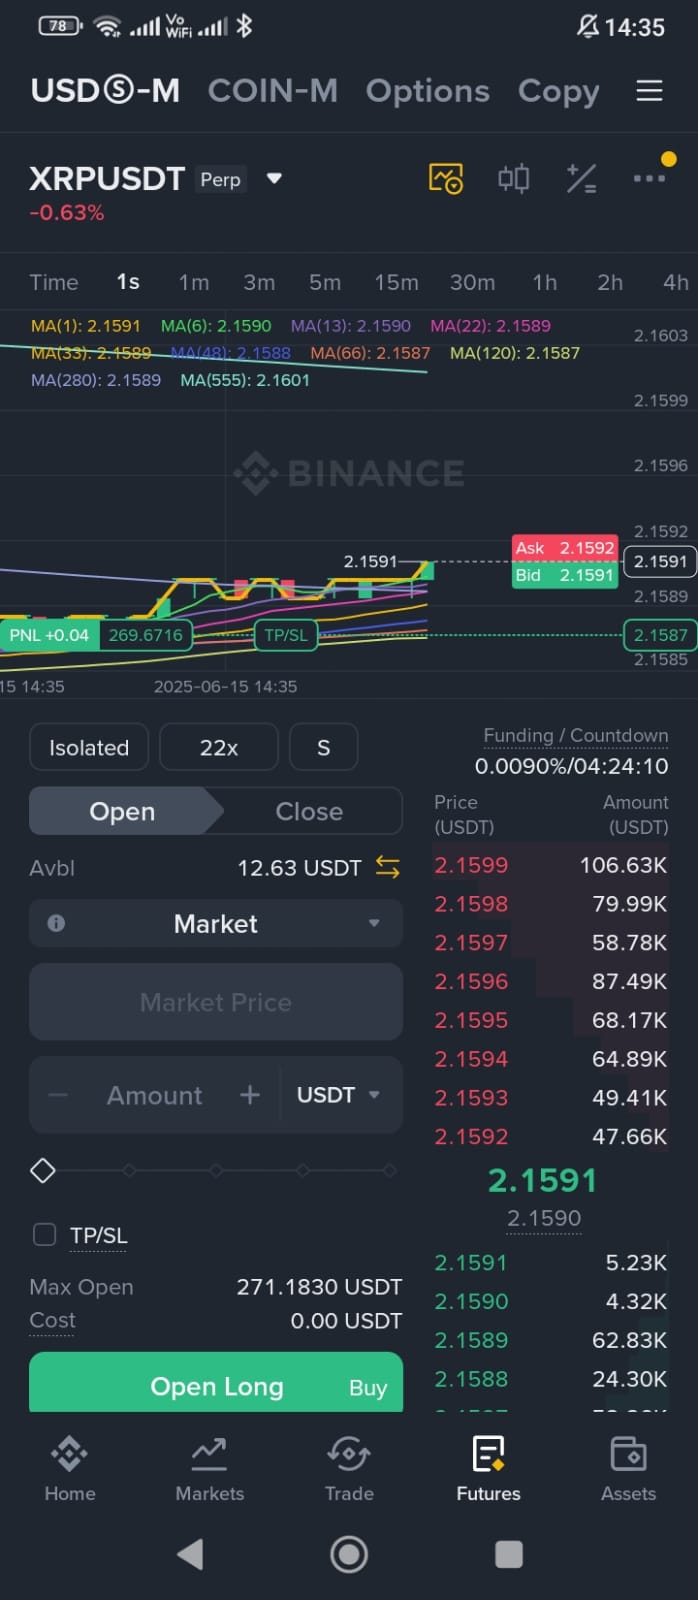Tap the plus icon in the Amount field

(x=250, y=1095)
